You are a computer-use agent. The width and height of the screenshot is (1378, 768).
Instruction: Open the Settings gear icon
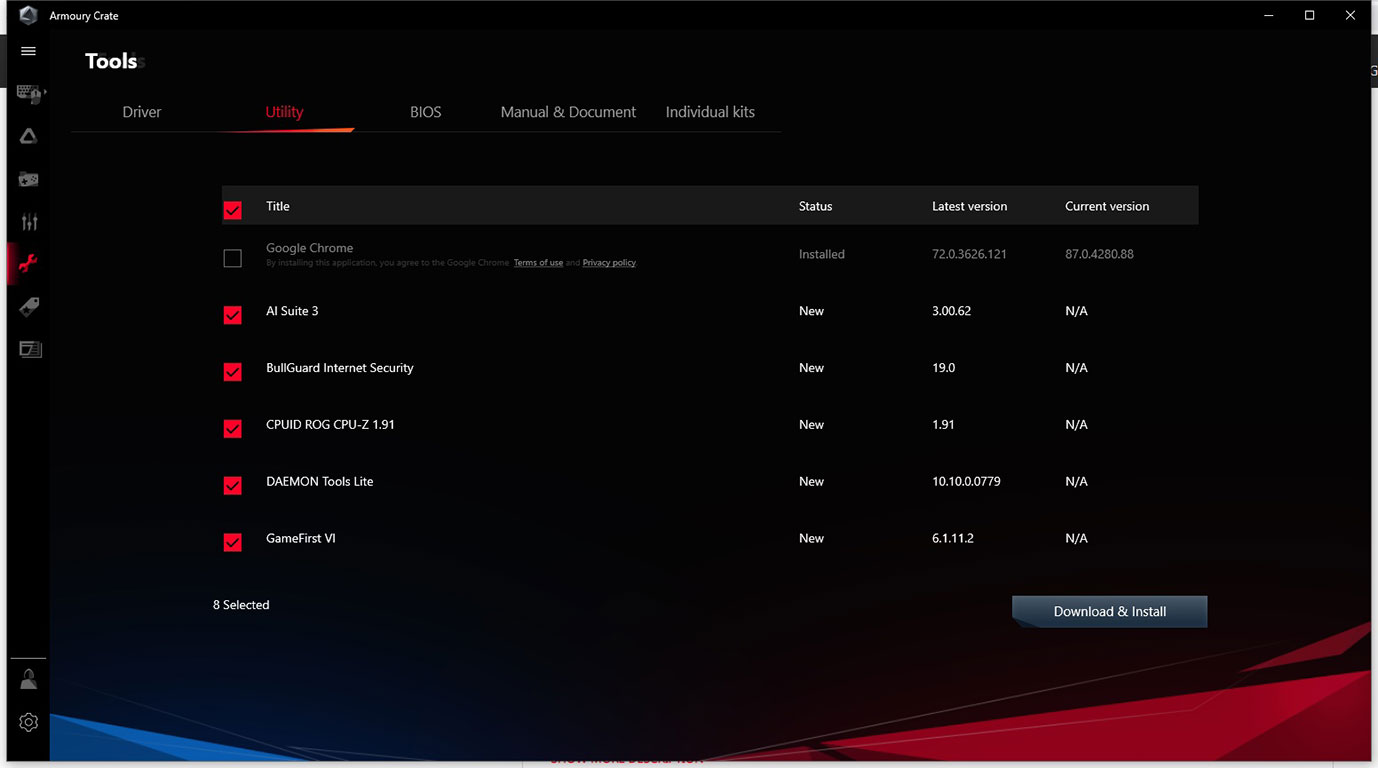click(x=29, y=722)
